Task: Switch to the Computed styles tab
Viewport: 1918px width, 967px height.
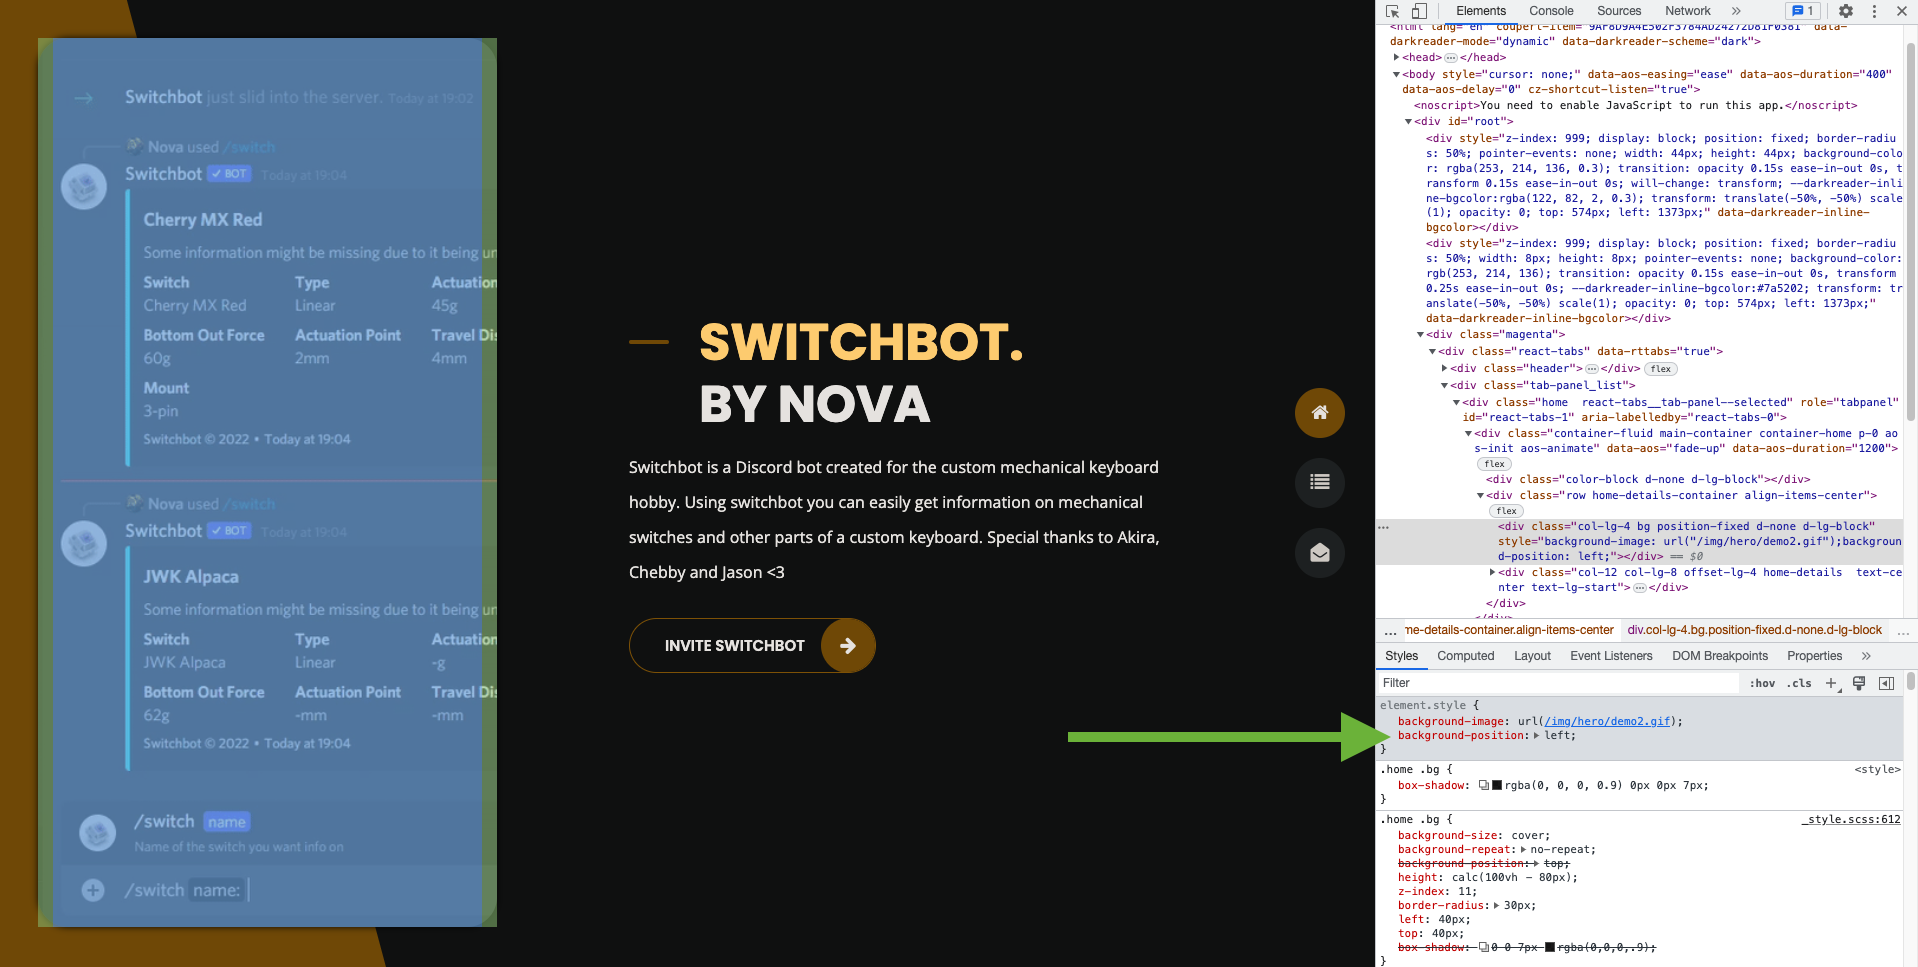Action: (1465, 656)
